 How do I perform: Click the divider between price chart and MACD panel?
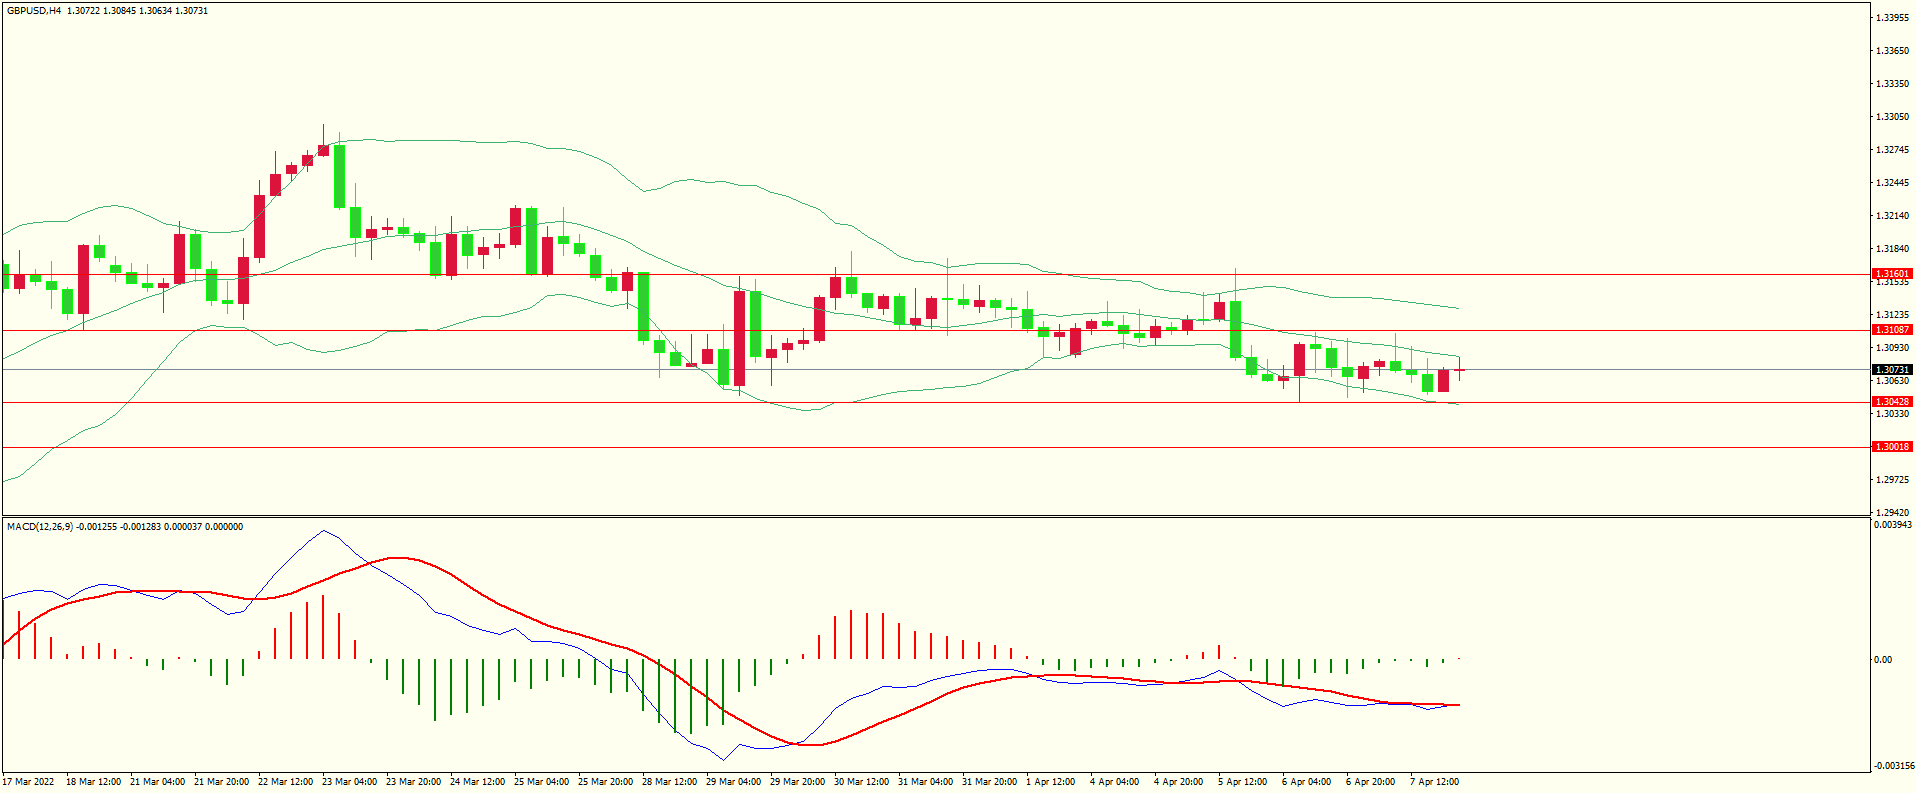pyautogui.click(x=935, y=516)
